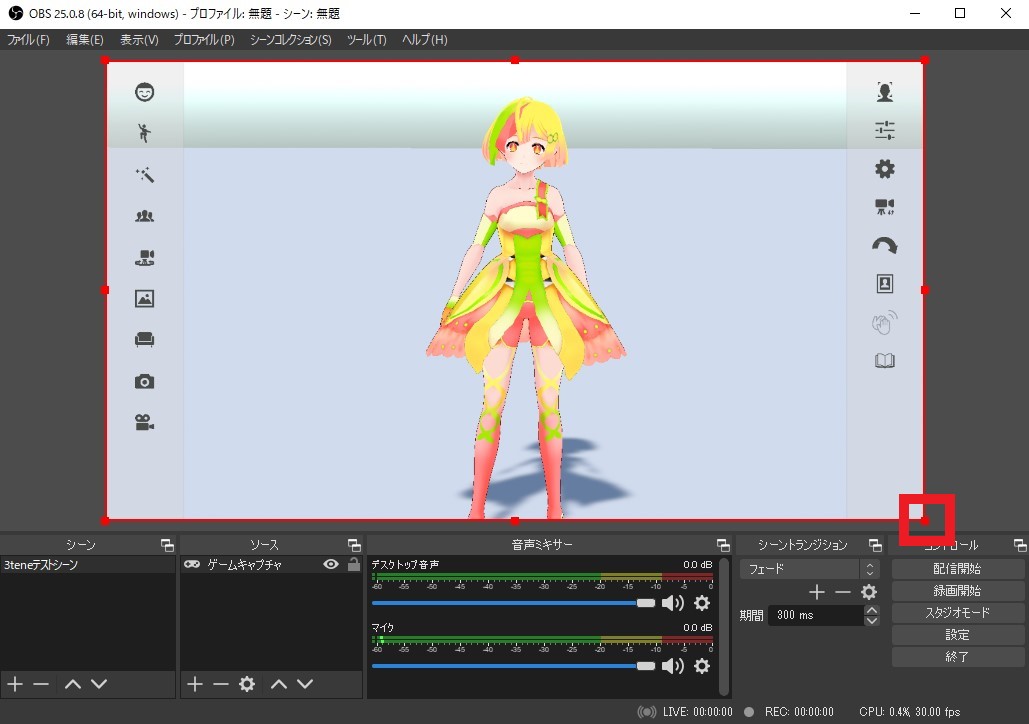Undock the ソース panel with popout icon
Viewport: 1029px width, 724px height.
pos(354,545)
